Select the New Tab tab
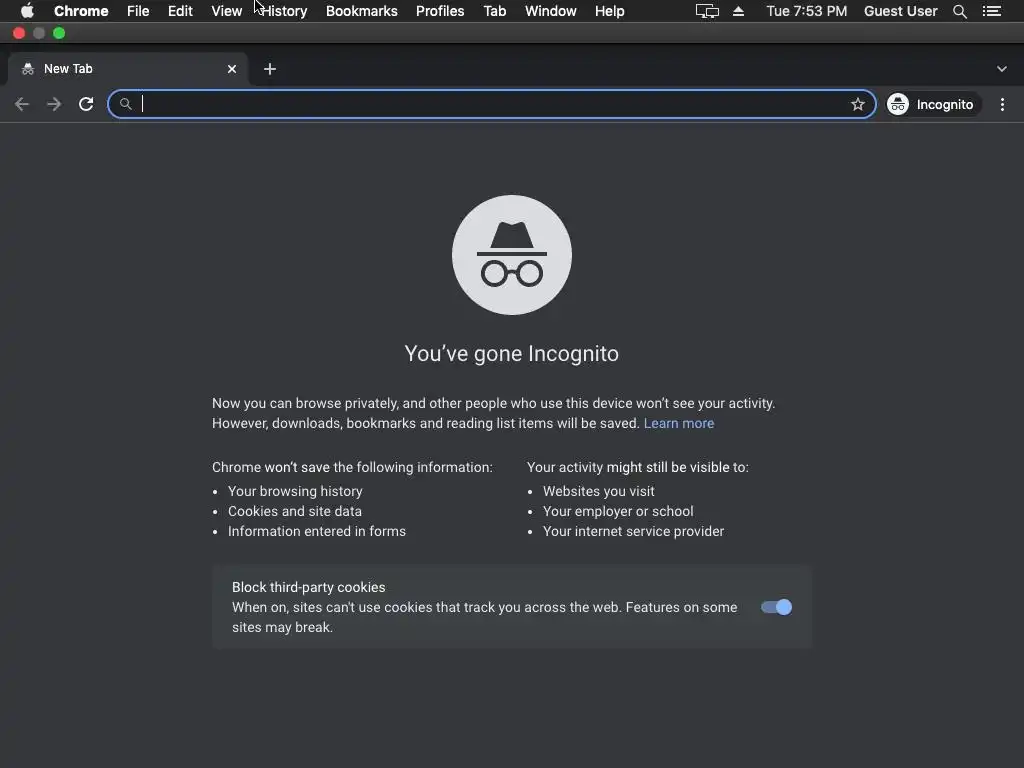Screen dimensions: 1024x768 click(x=128, y=69)
